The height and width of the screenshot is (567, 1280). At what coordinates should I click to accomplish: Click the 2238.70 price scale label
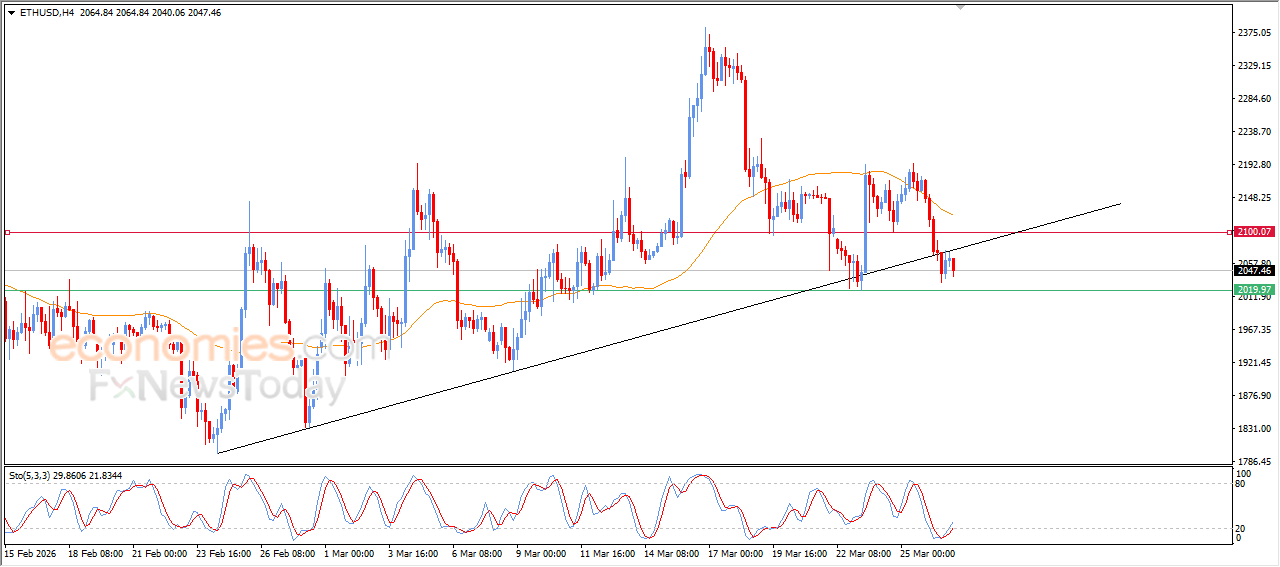point(1254,132)
